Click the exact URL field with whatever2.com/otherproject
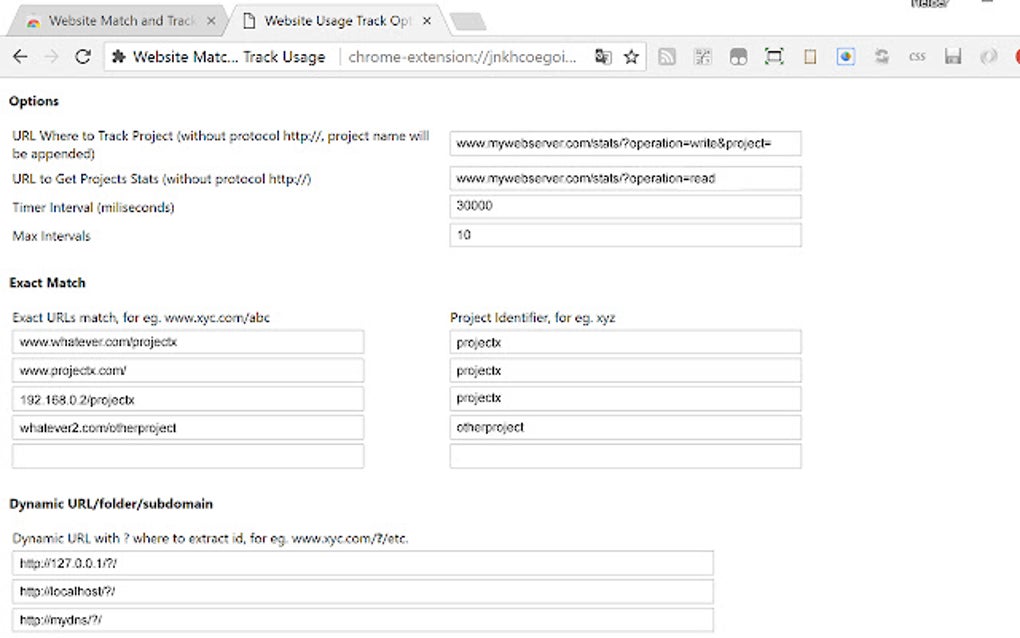The height and width of the screenshot is (638, 1020). (x=188, y=427)
